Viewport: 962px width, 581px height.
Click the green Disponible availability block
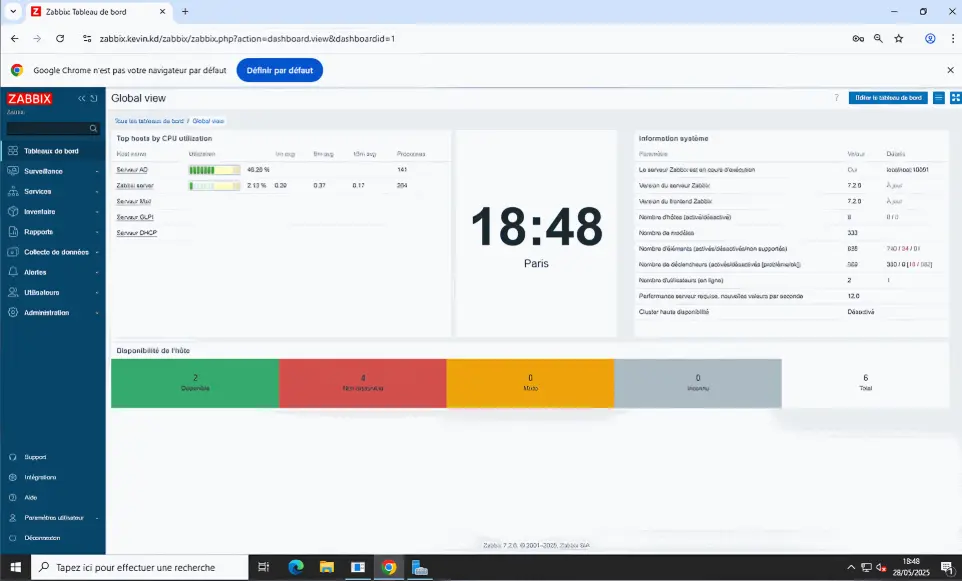[x=195, y=383]
